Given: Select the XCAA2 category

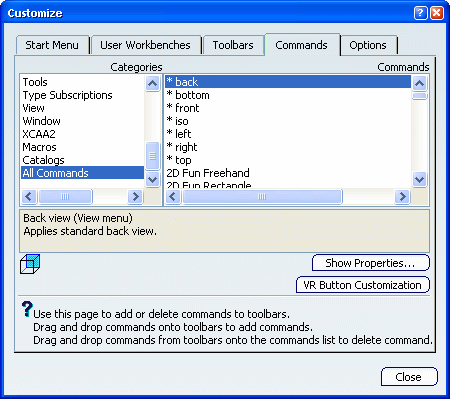Looking at the screenshot, I should click(82, 134).
